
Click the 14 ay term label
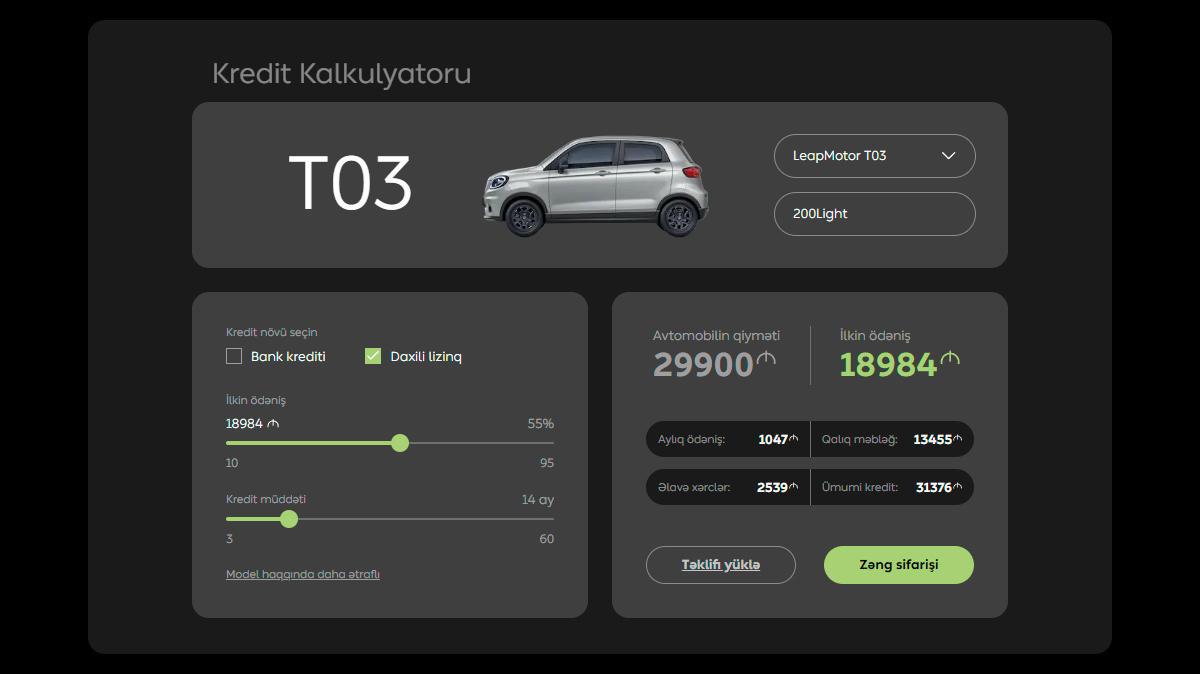tap(537, 500)
